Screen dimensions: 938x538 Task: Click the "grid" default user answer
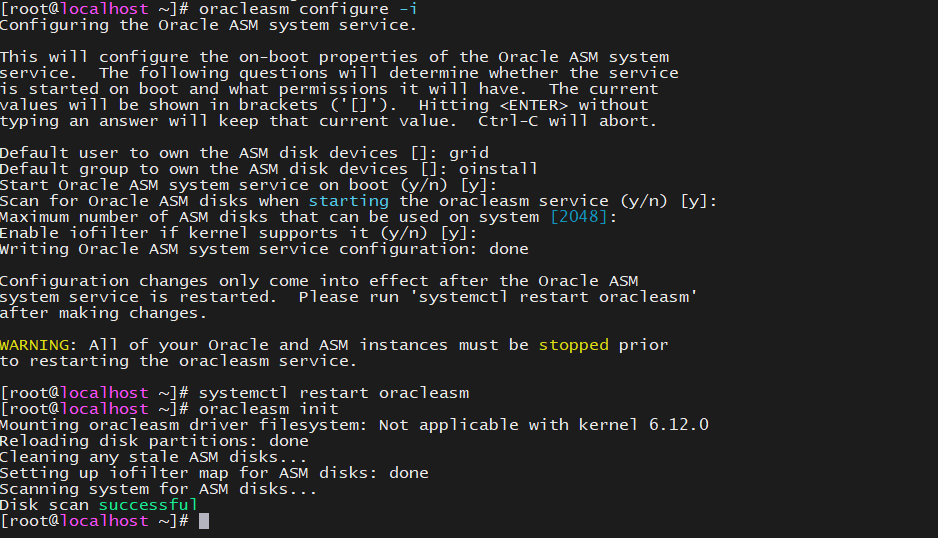[x=469, y=153]
